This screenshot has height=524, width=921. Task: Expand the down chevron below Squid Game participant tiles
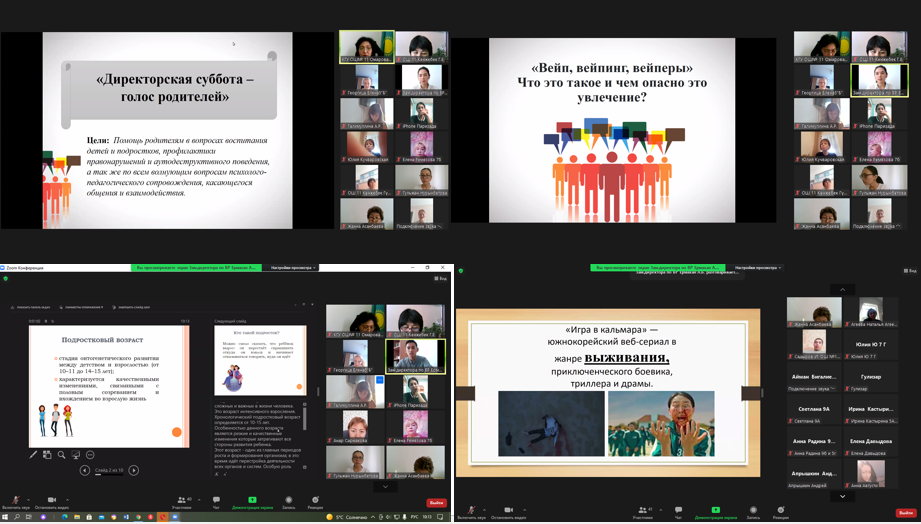842,495
